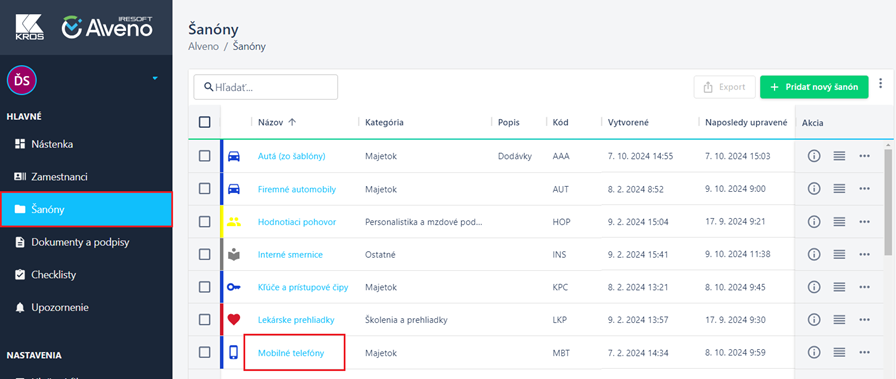
Task: Open three-dot actions for Lekárske prehliadky row
Action: 864,320
